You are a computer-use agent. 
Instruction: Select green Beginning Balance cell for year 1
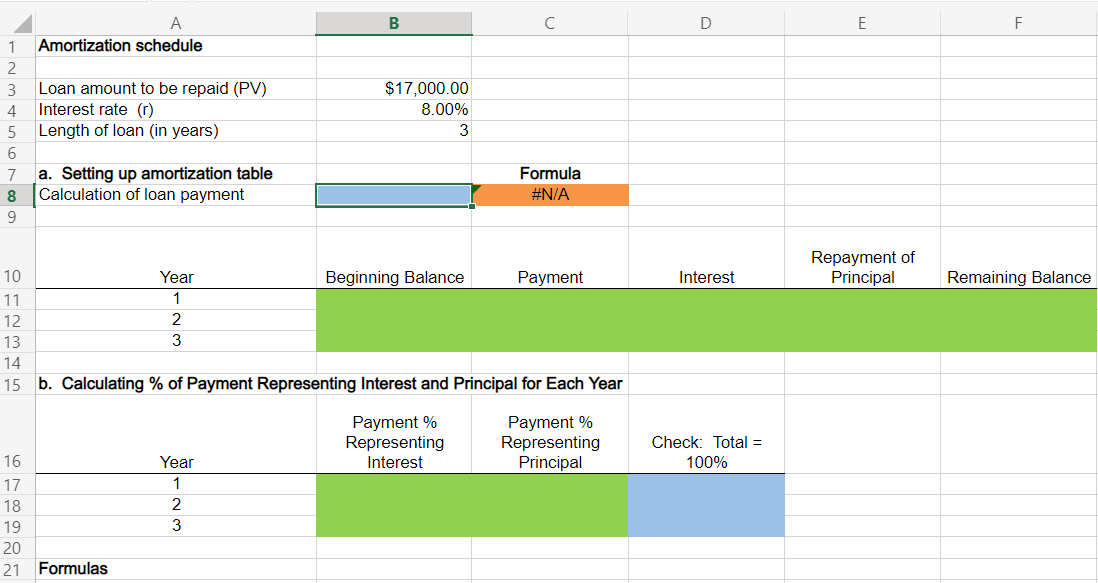pos(394,300)
